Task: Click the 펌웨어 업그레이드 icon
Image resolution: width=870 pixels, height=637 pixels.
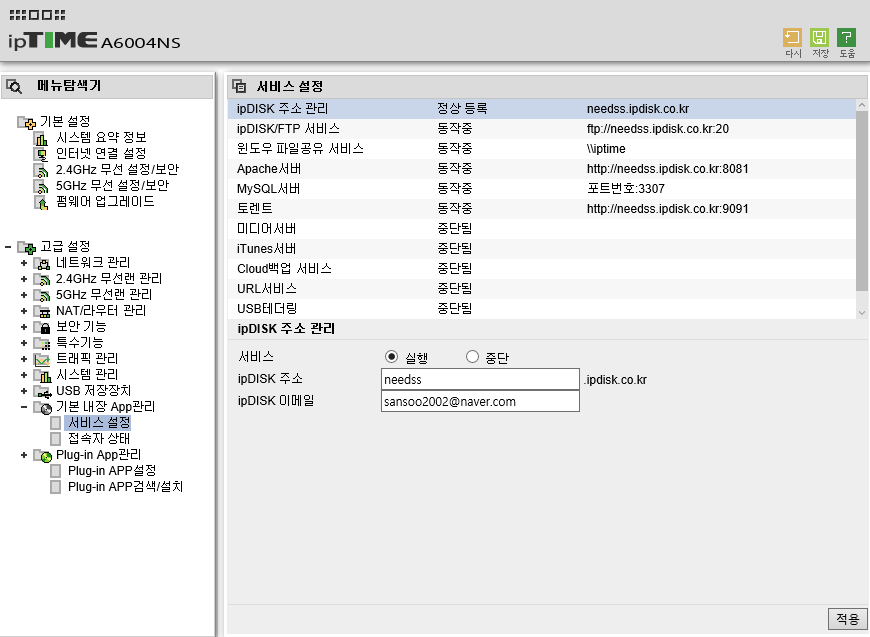Action: coord(42,203)
